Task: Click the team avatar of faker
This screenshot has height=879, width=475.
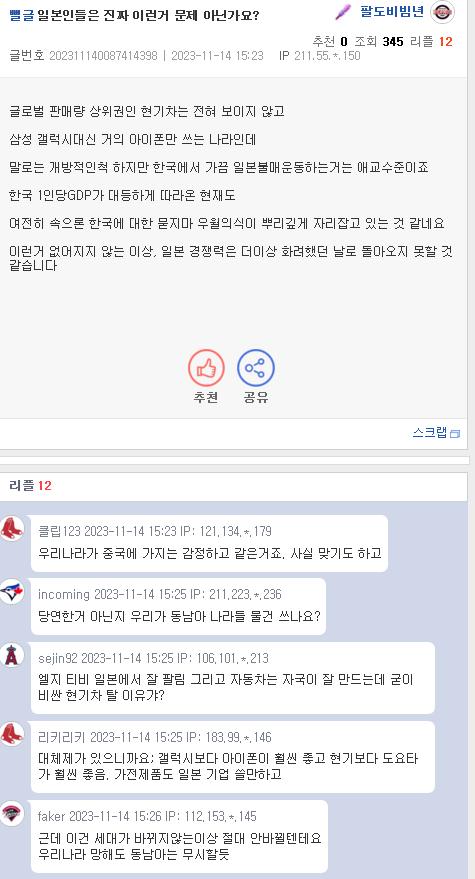Action: coord(12,813)
